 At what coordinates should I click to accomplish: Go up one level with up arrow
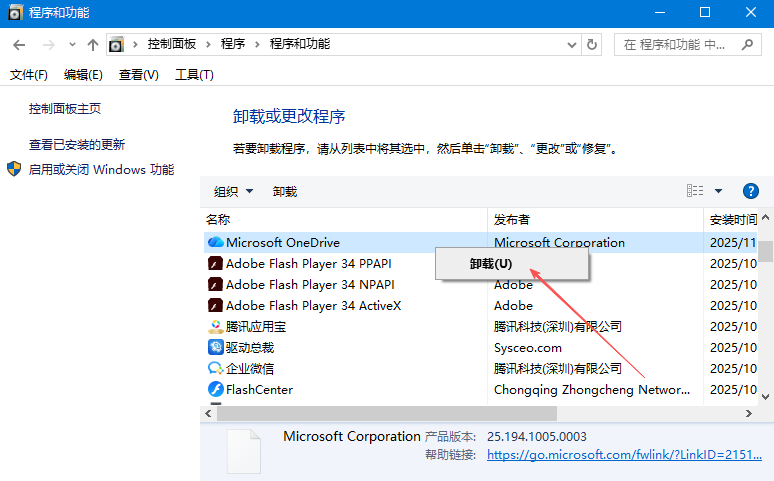[x=93, y=45]
